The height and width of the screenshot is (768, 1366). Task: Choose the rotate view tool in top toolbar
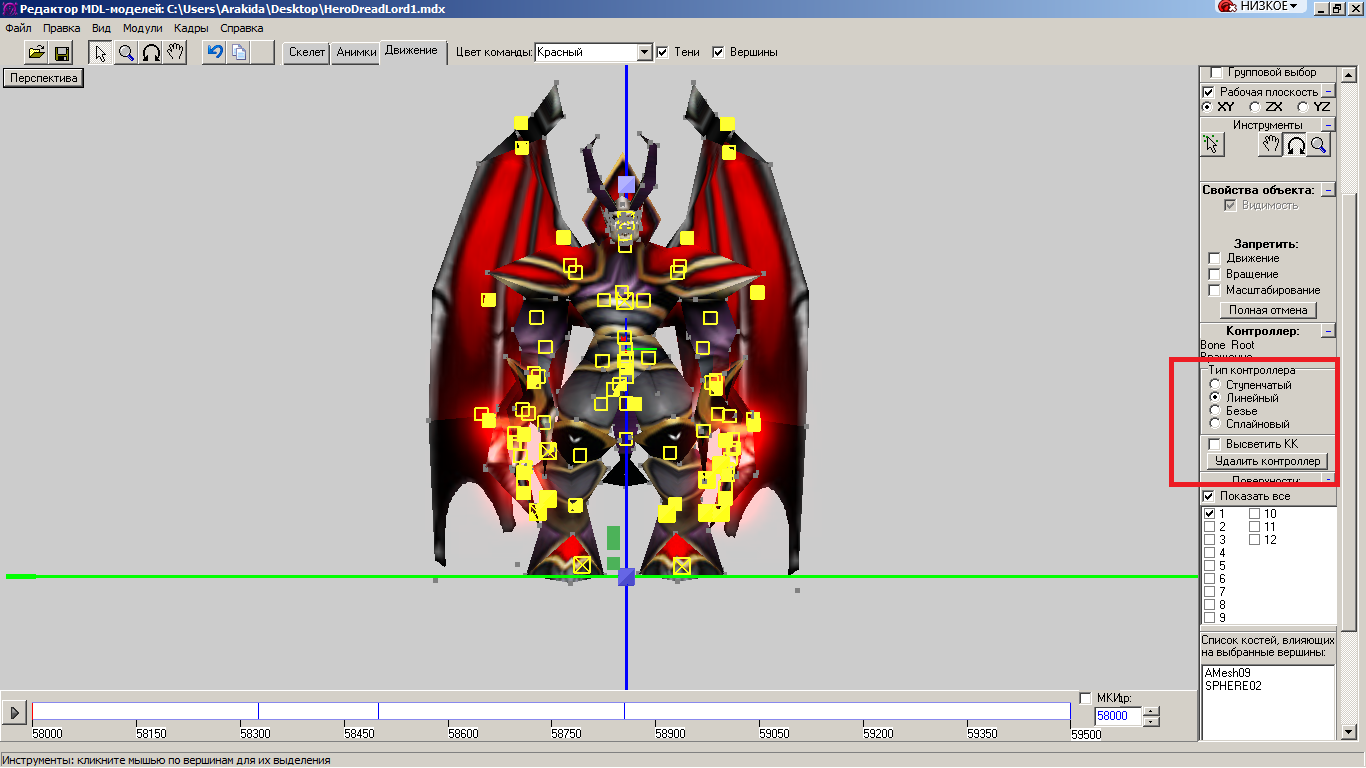pyautogui.click(x=151, y=52)
